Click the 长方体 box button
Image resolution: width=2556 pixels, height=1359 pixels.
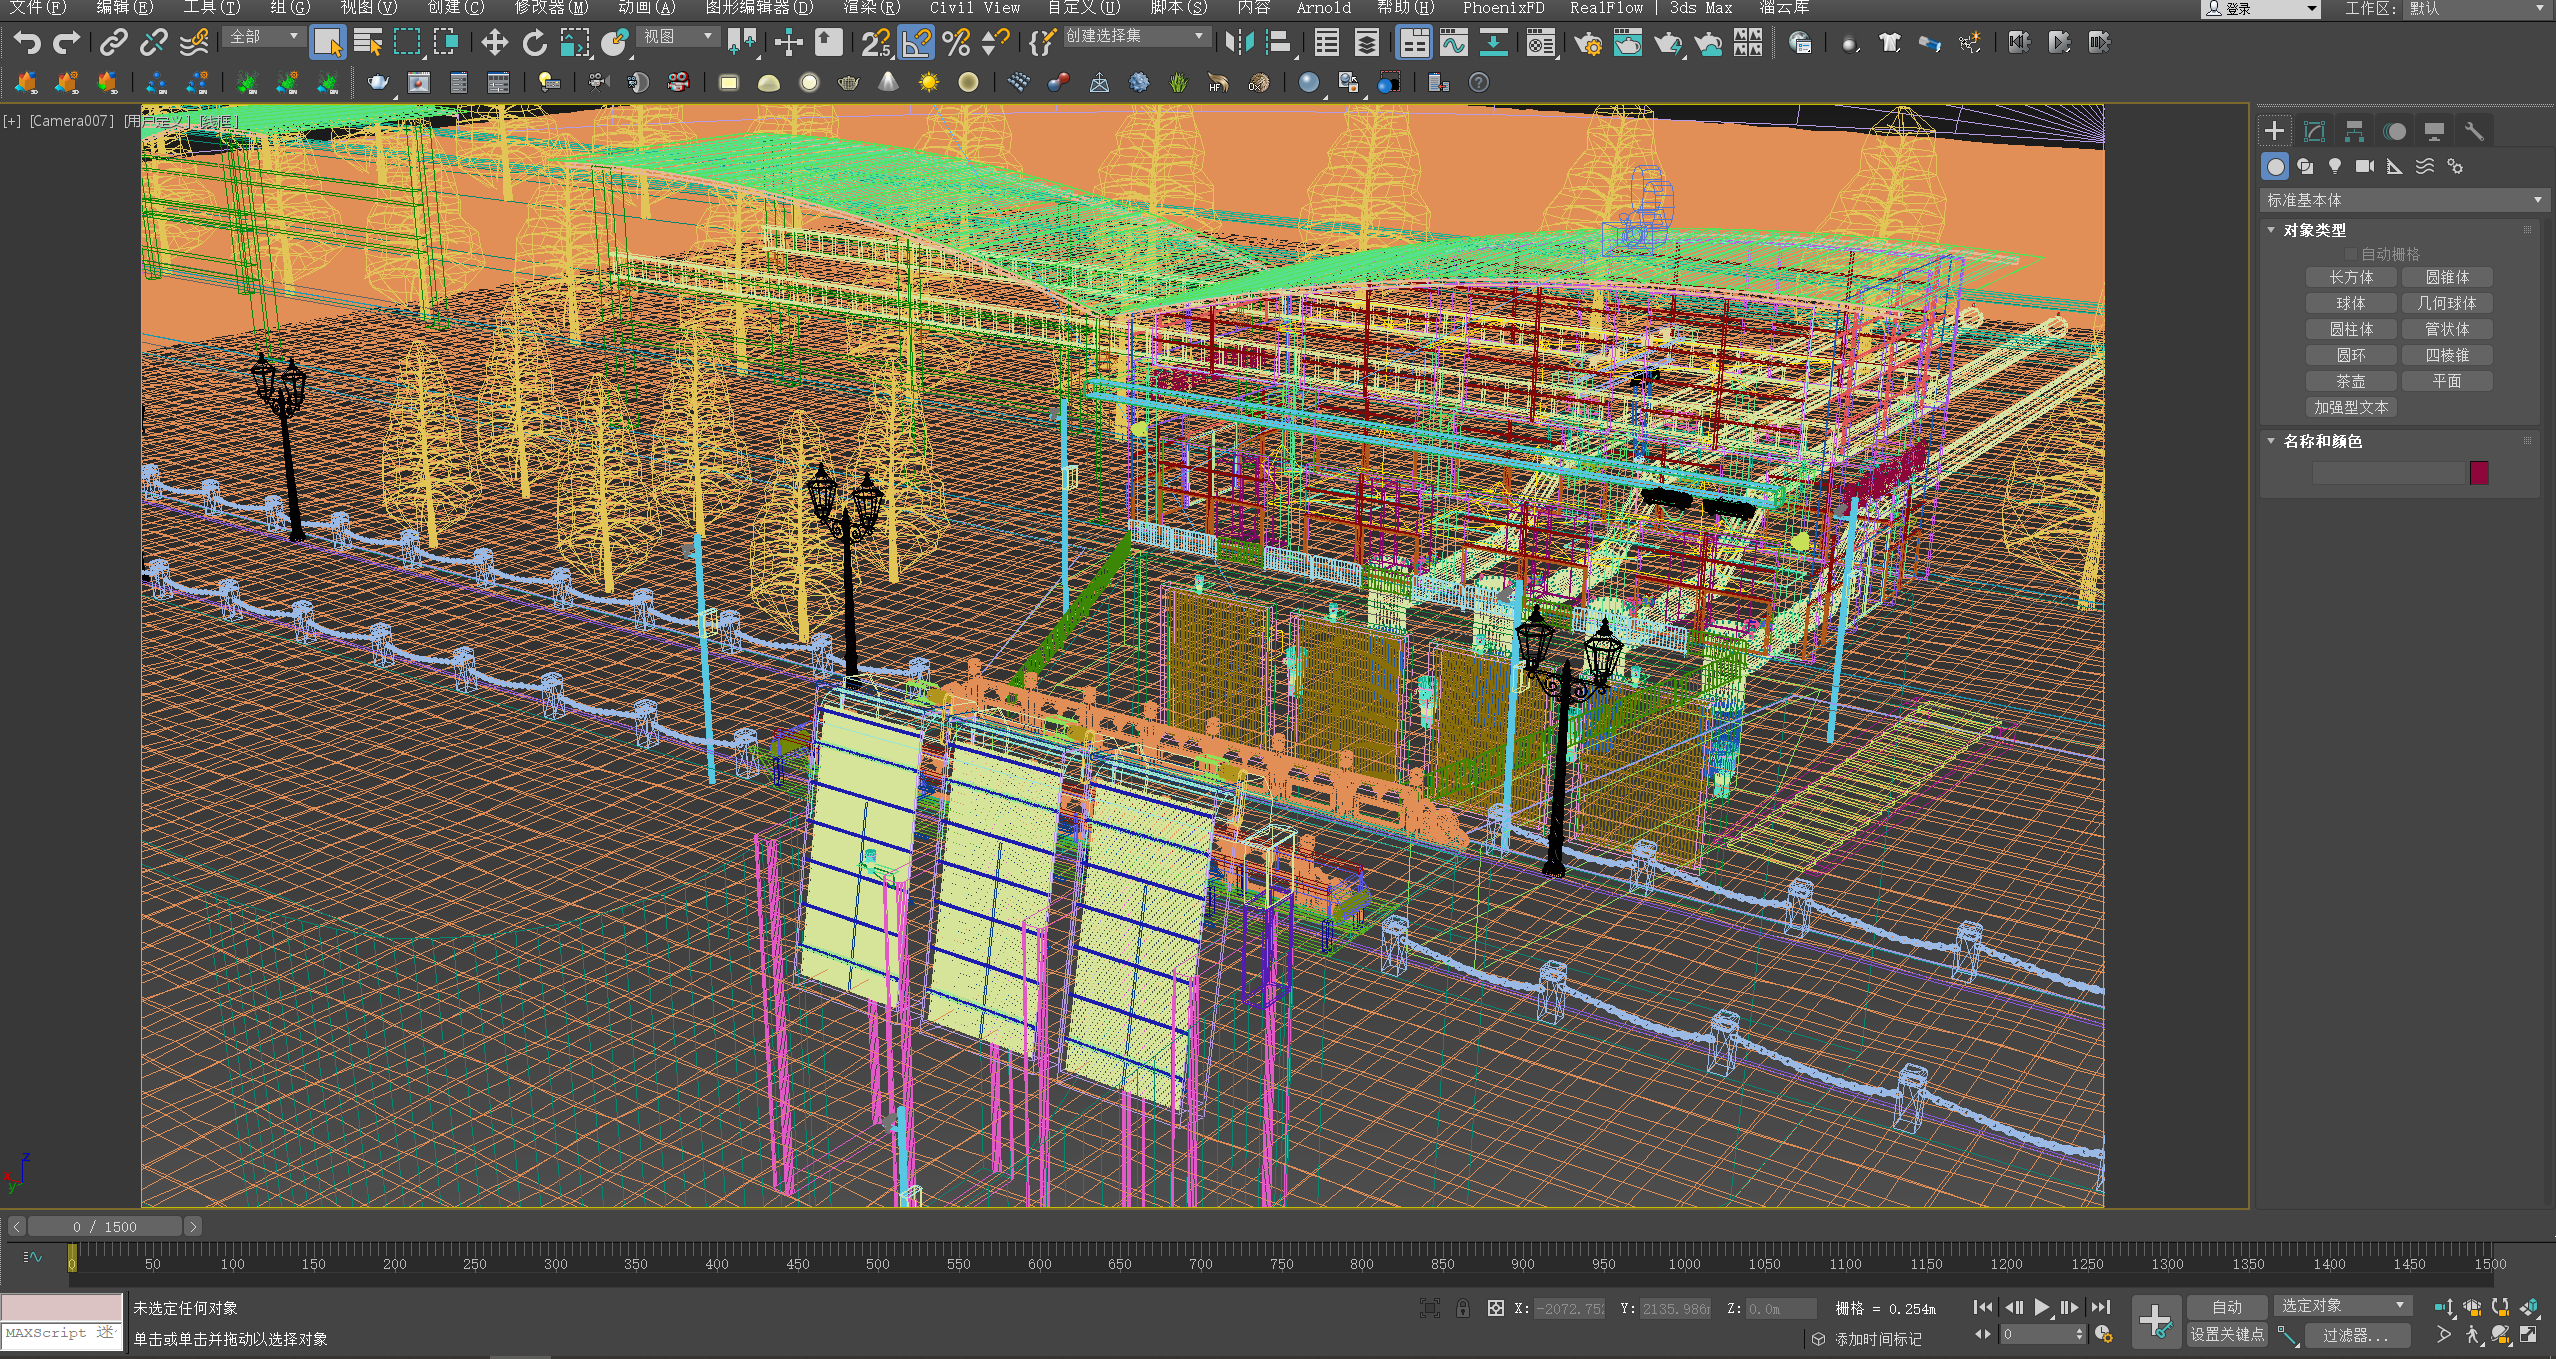point(2350,277)
